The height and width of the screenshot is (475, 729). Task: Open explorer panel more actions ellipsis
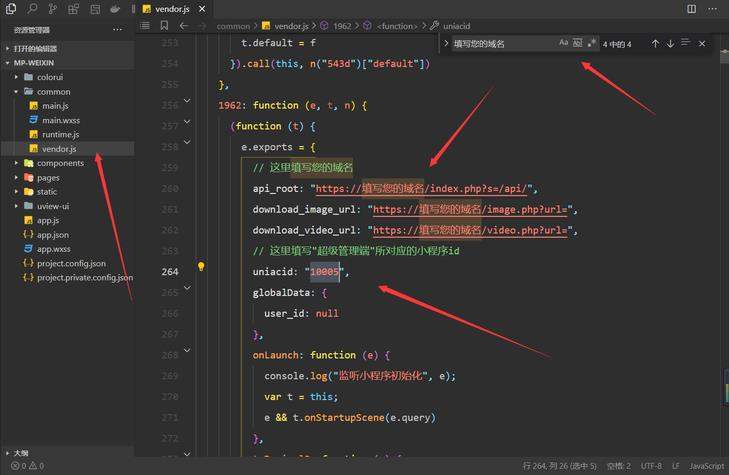click(x=118, y=30)
